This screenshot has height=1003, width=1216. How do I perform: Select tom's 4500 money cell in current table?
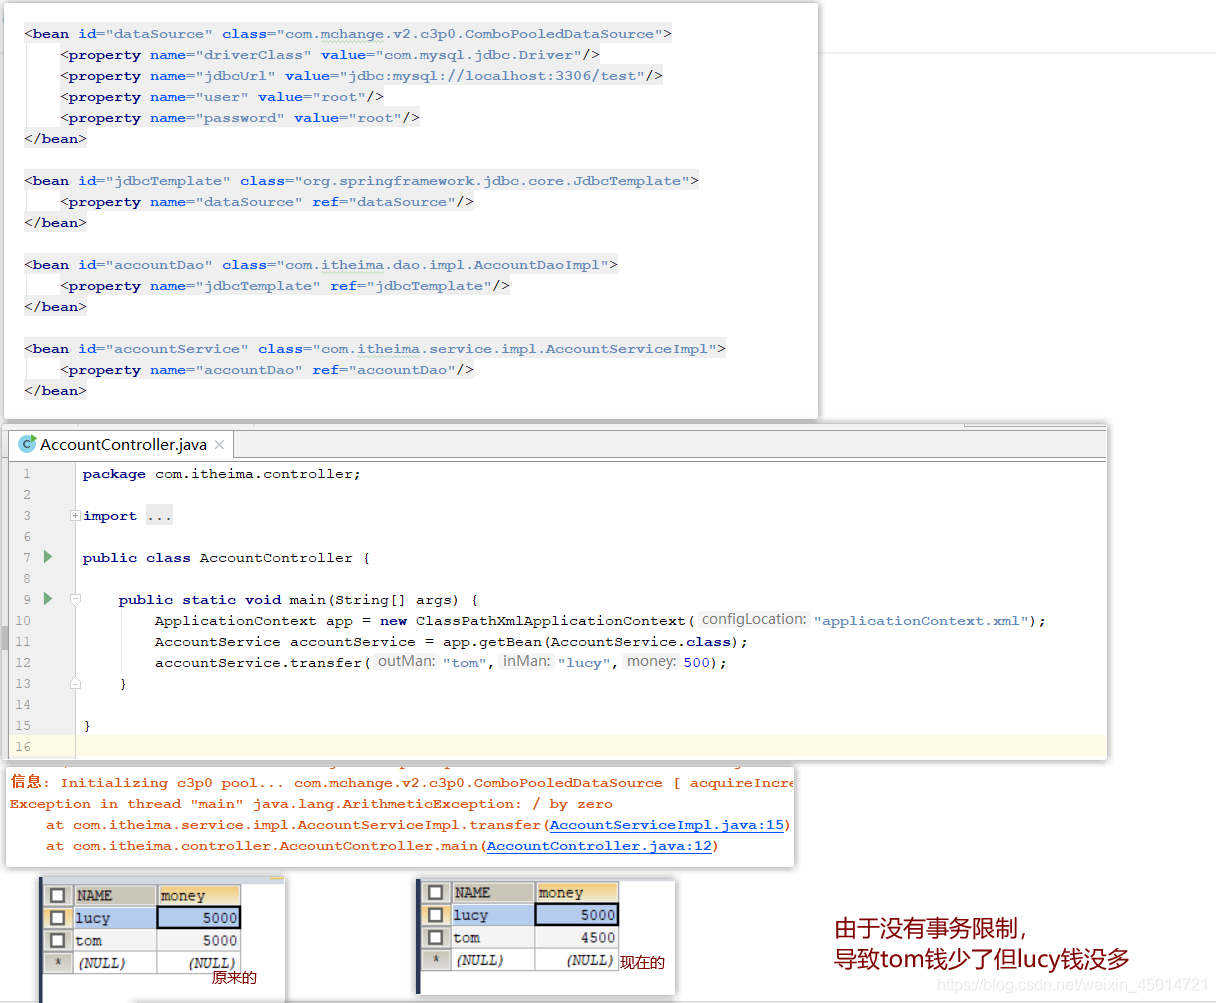click(576, 937)
